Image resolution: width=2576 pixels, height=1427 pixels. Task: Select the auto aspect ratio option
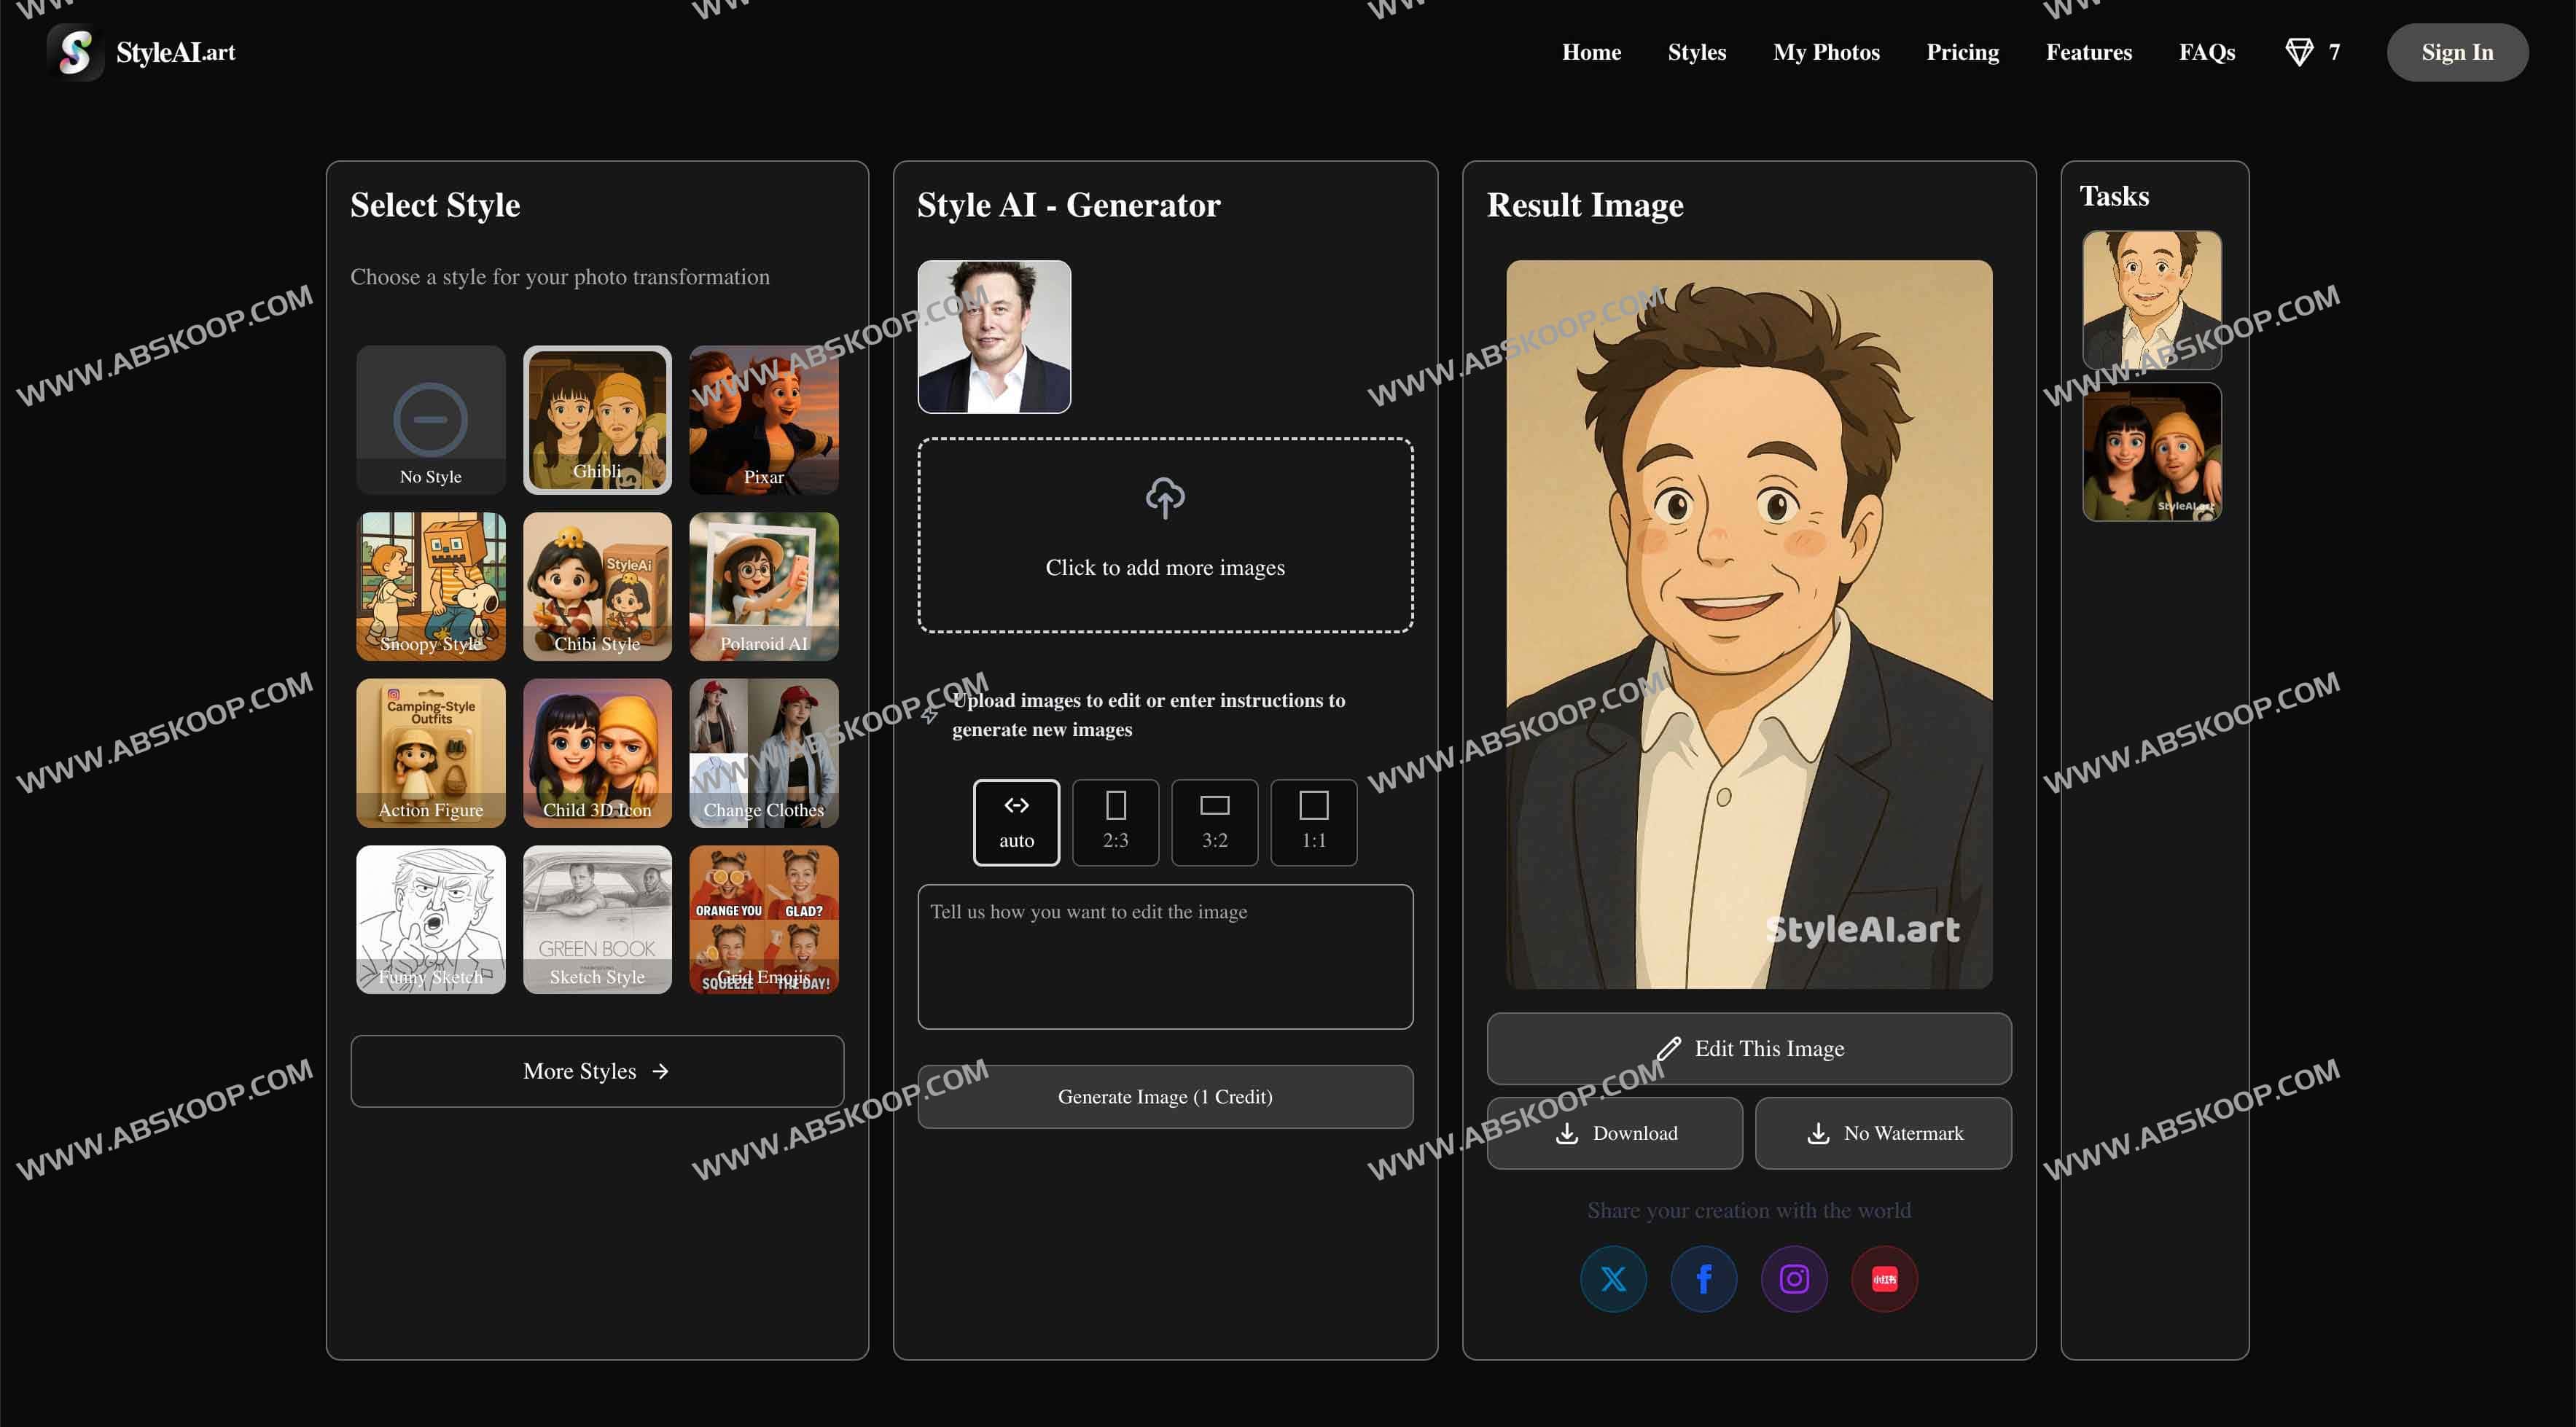1016,822
